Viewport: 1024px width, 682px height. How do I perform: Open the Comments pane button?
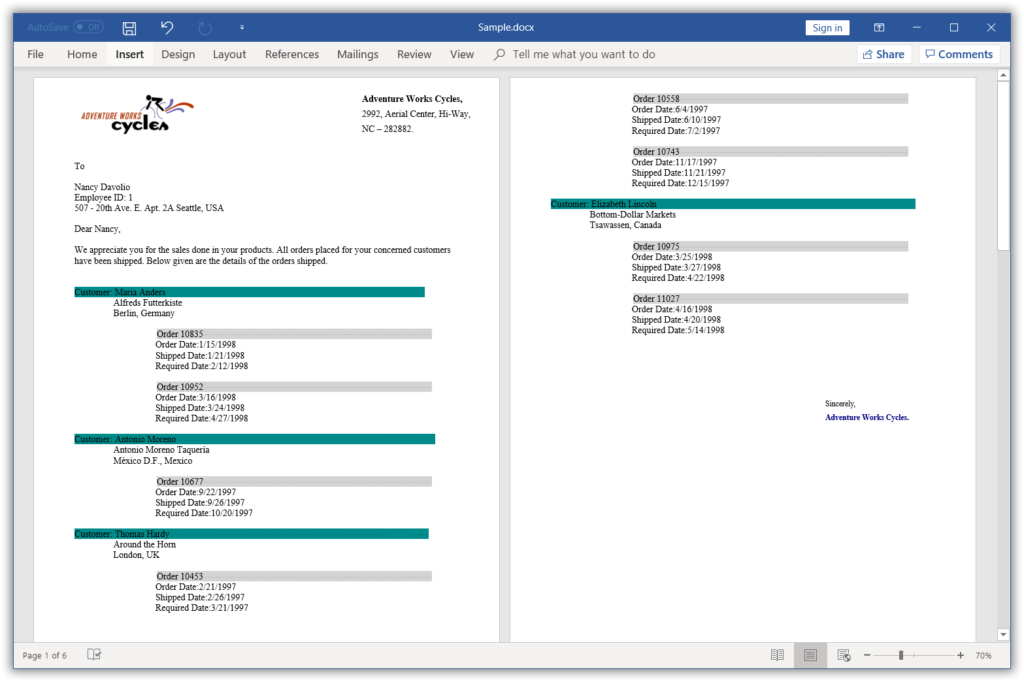[x=958, y=54]
